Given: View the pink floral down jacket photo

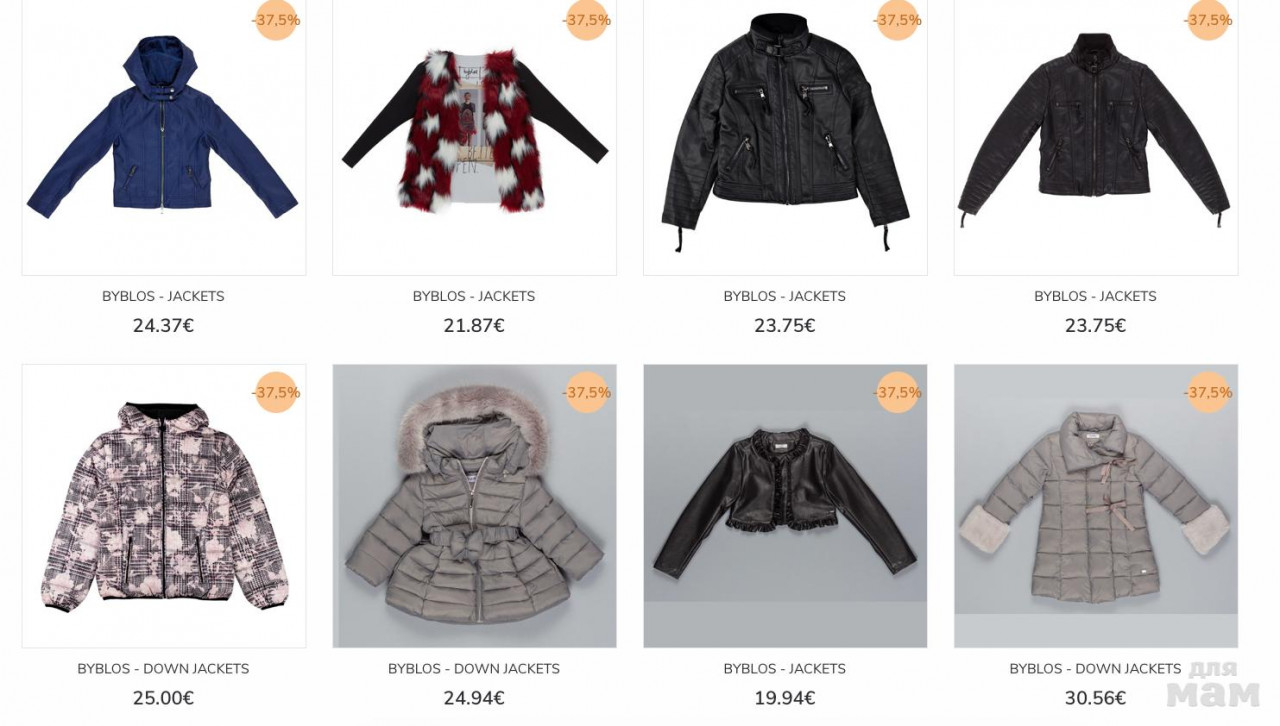Looking at the screenshot, I should tap(164, 506).
